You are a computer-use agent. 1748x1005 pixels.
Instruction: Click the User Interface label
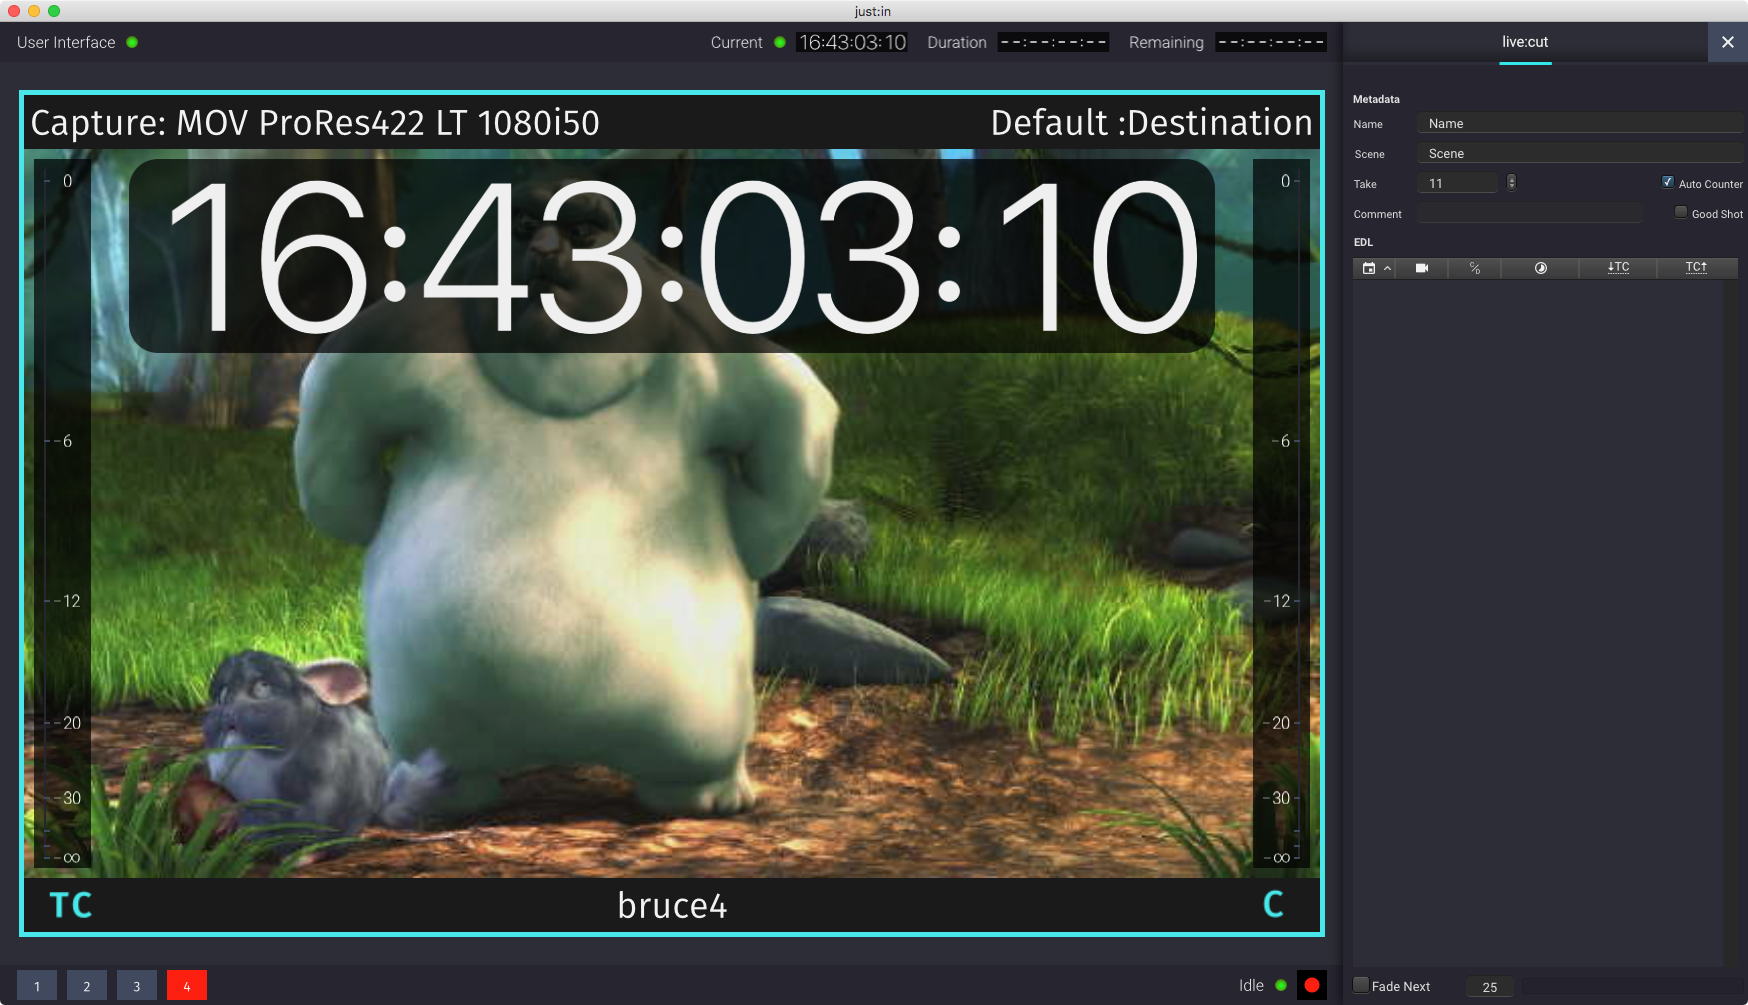coord(66,42)
